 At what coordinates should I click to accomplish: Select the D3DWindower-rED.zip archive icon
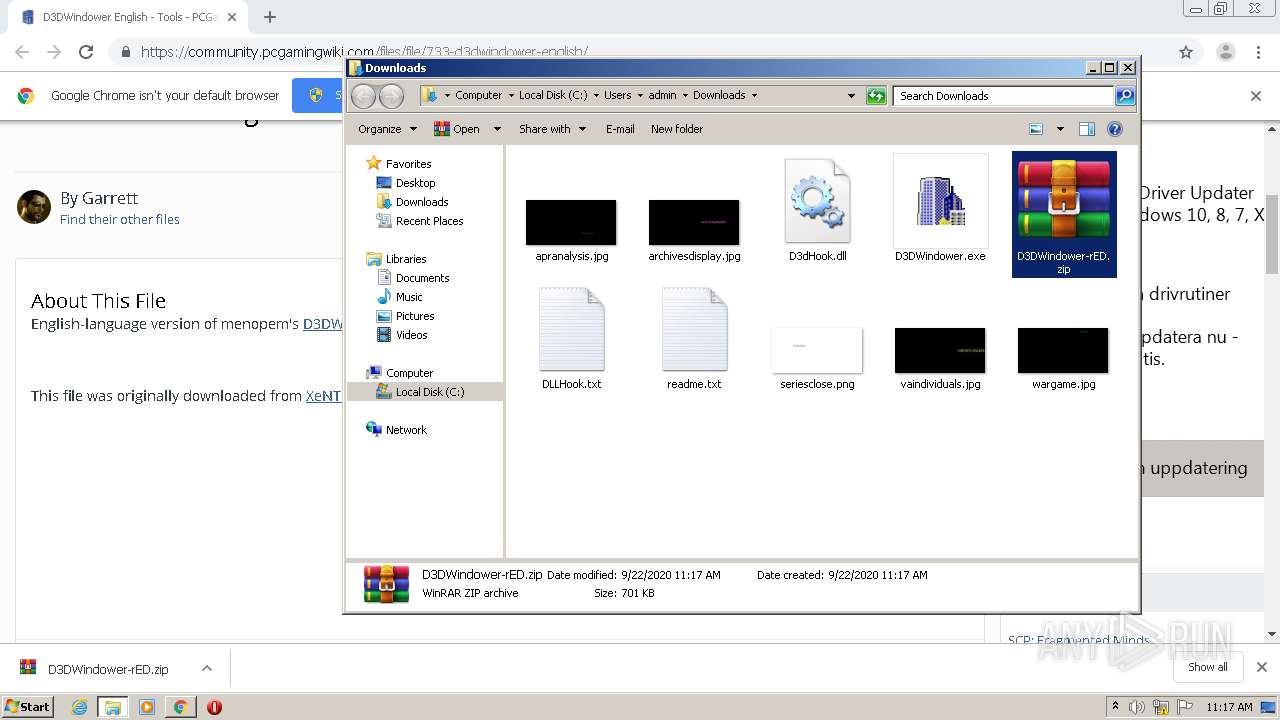1063,200
